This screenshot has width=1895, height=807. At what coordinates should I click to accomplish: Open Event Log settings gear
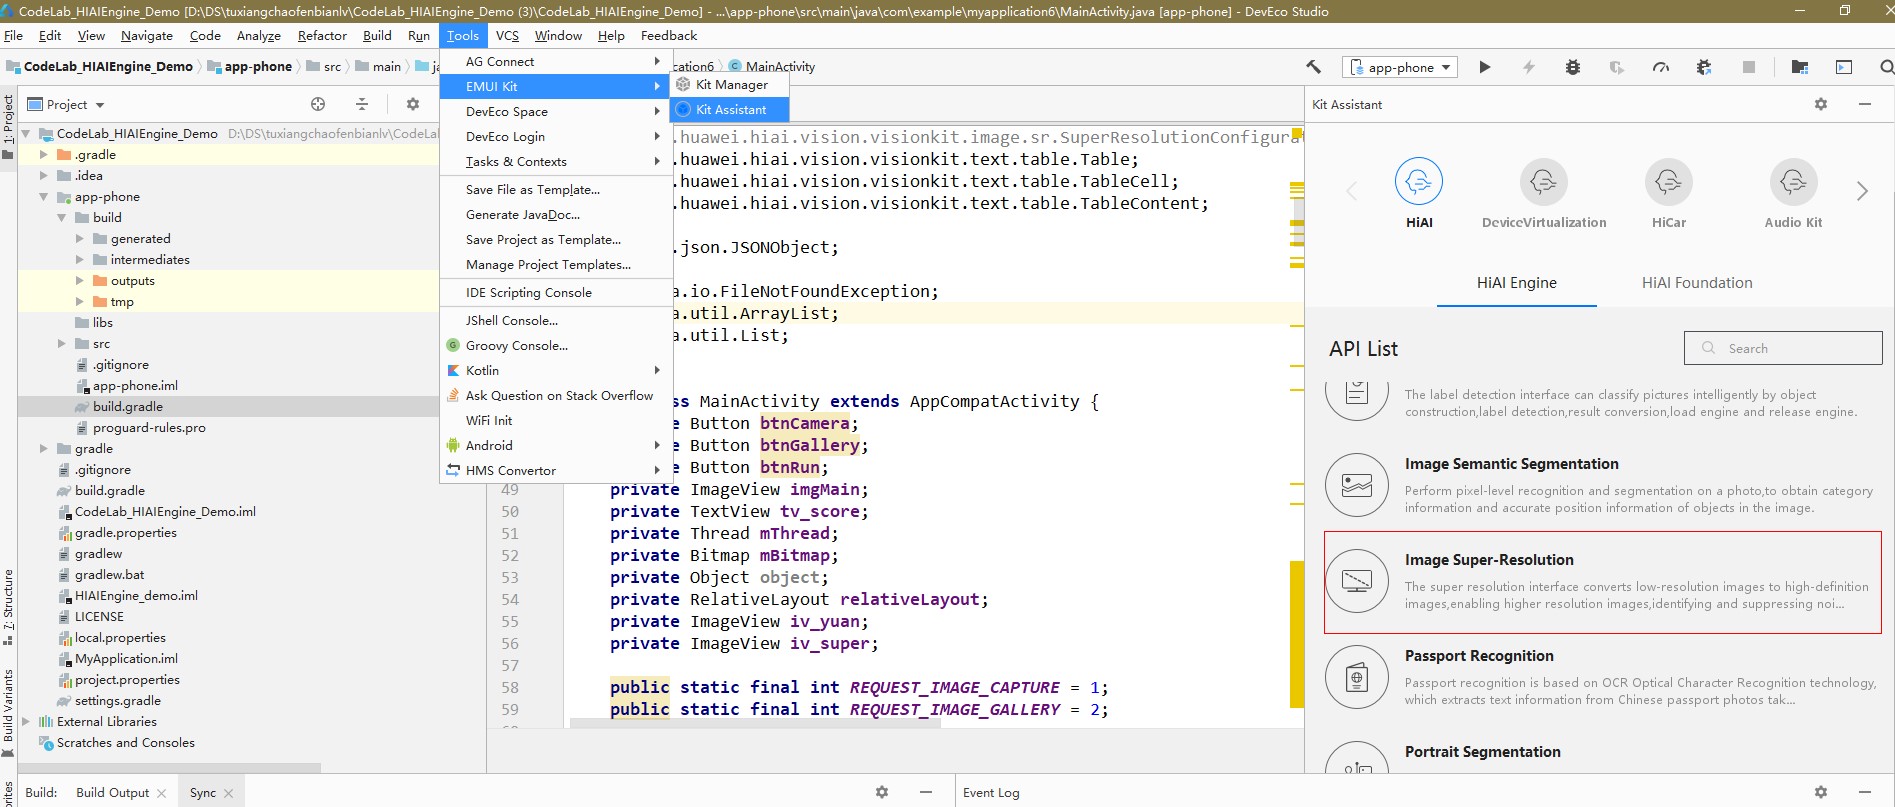(x=1821, y=792)
